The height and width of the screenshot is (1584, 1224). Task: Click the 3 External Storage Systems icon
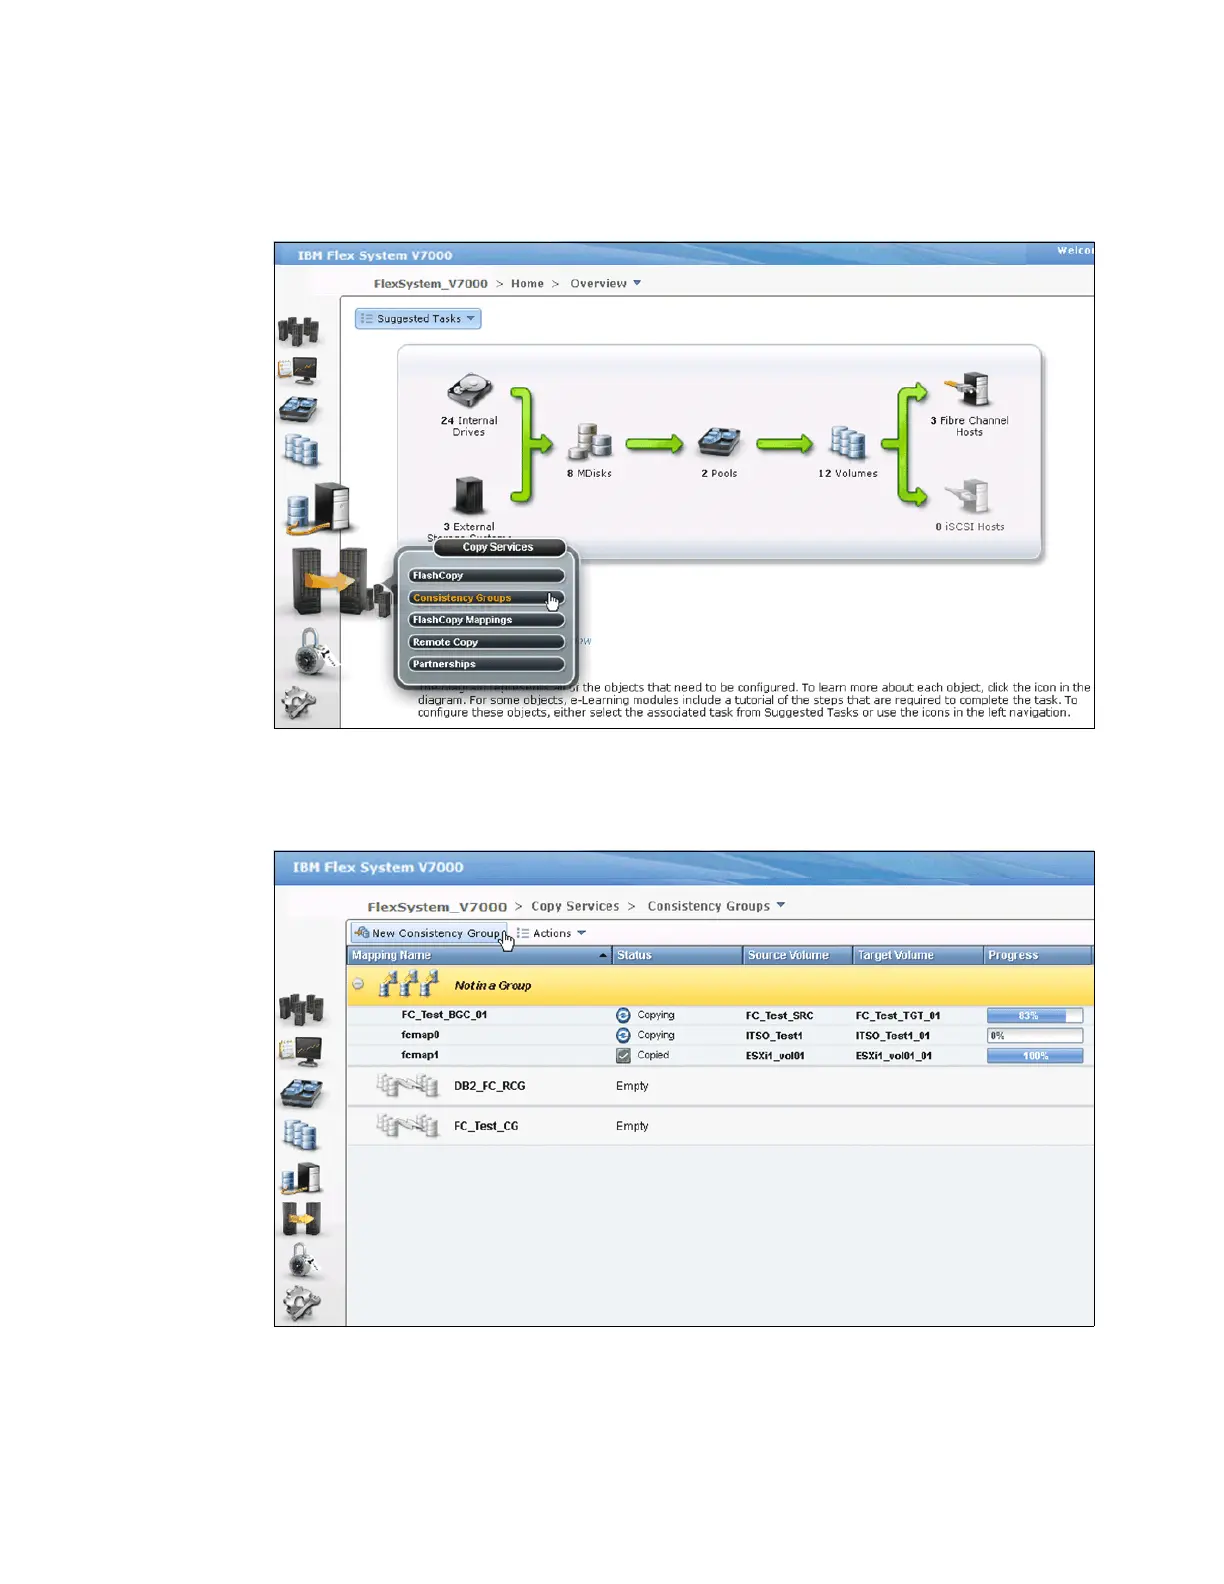469,497
